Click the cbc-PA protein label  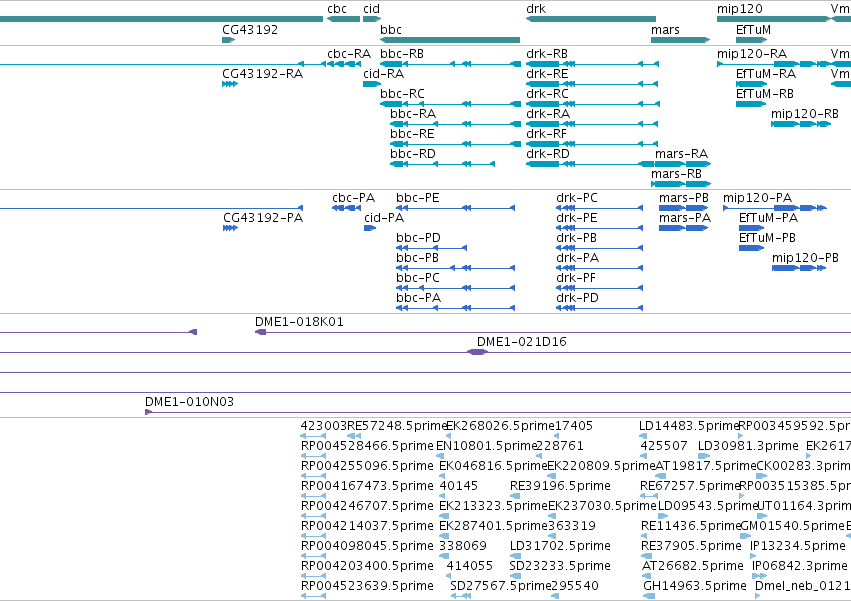353,198
